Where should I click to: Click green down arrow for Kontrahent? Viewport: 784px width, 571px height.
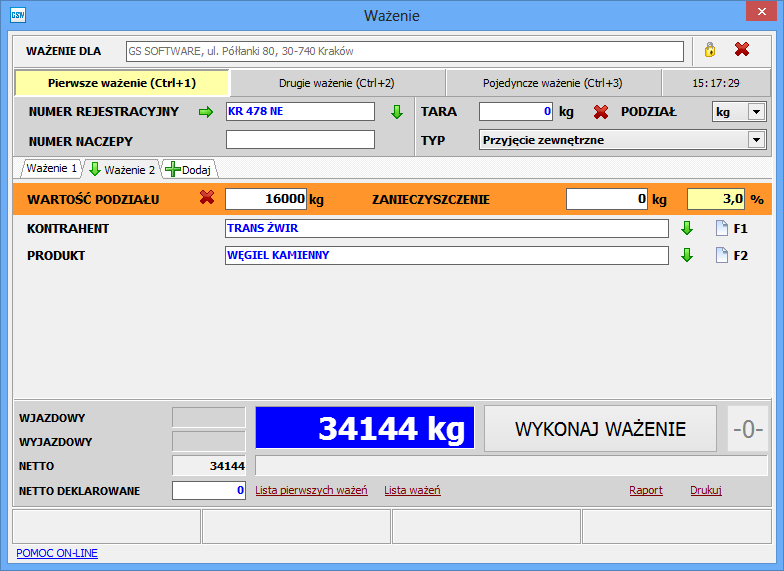point(687,228)
